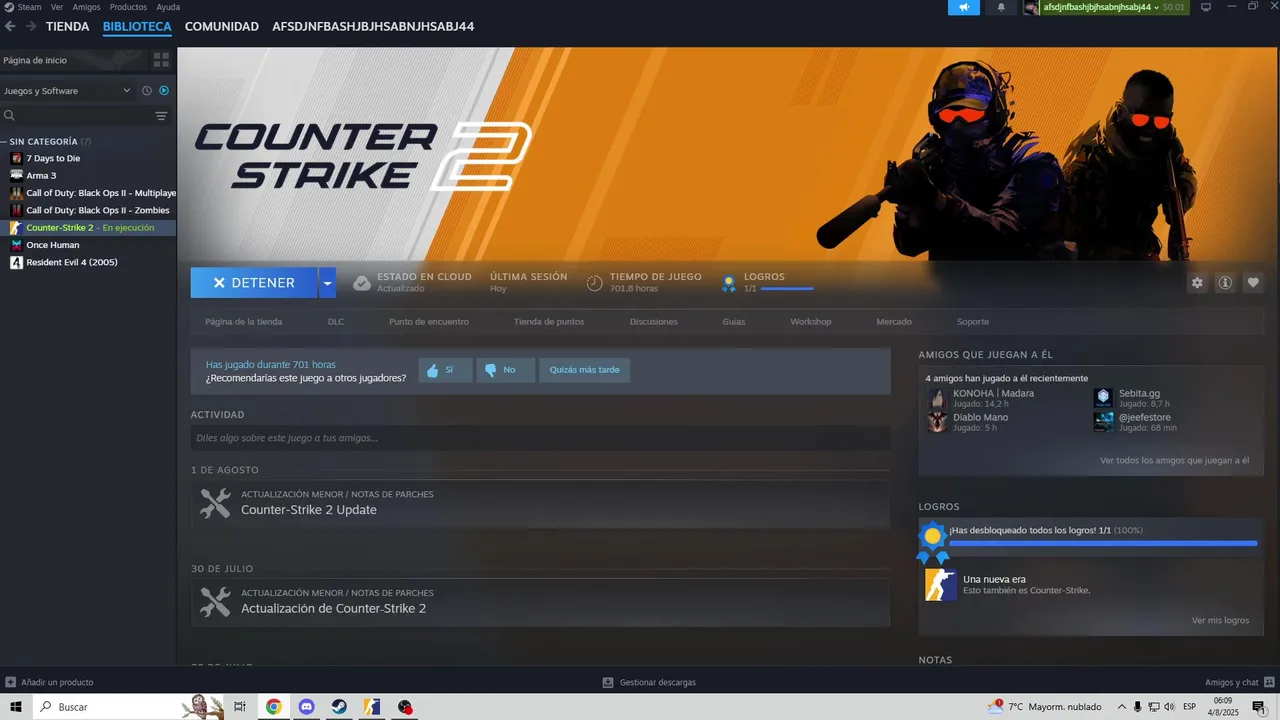Select 7 Days to Die in library
Screen dimensions: 1280x720
88,158
